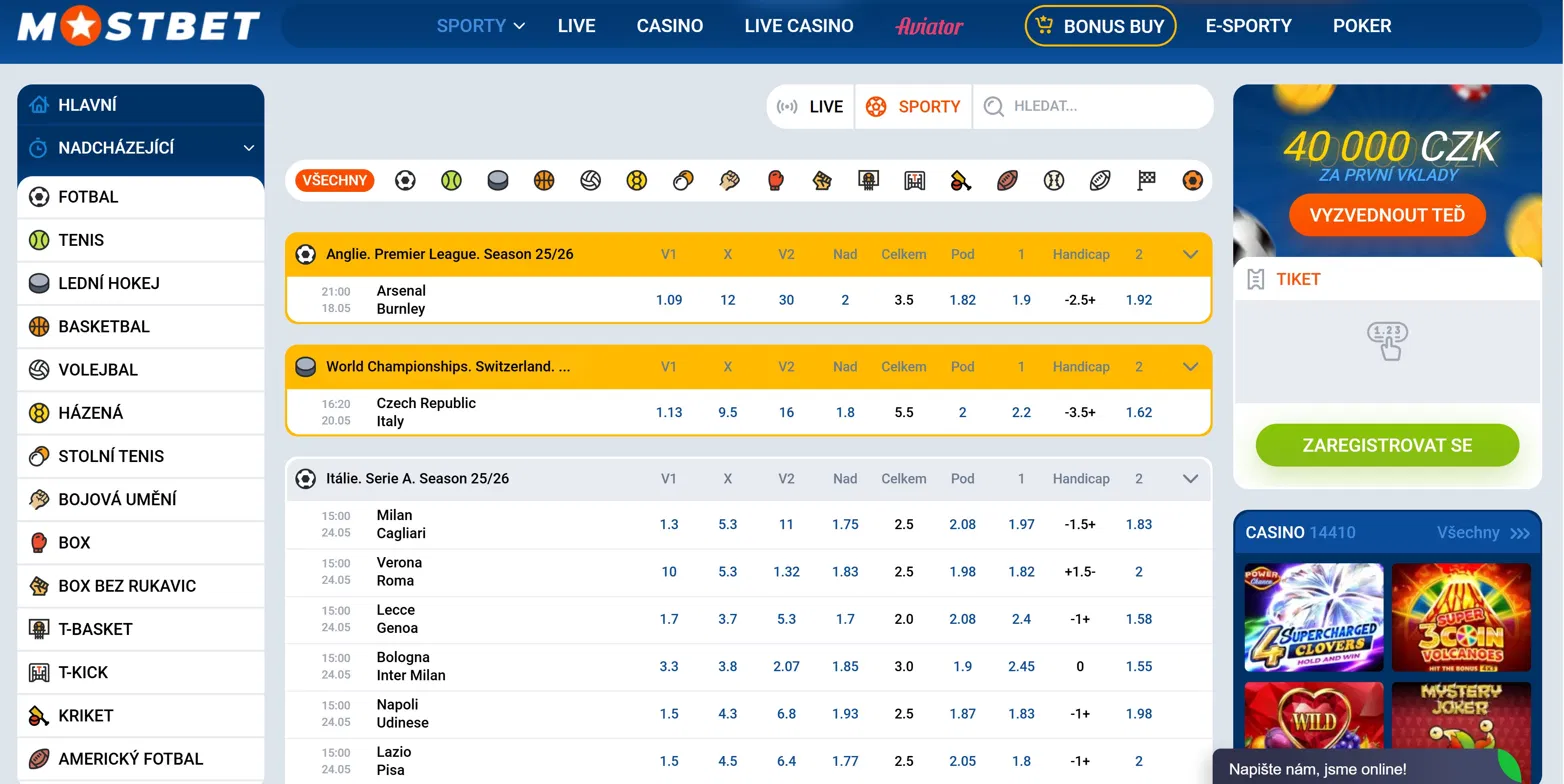Open the SPORTY dropdown in the top navigation
The height and width of the screenshot is (784, 1564).
pyautogui.click(x=481, y=26)
